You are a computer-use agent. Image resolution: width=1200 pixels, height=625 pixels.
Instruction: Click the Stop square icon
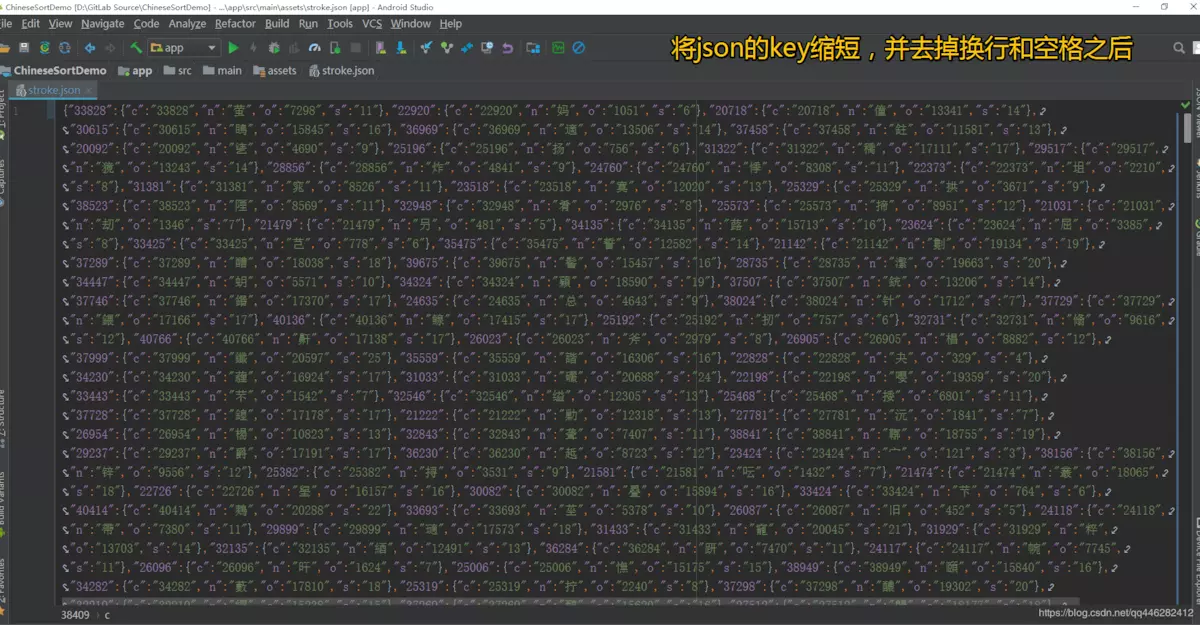coord(355,47)
